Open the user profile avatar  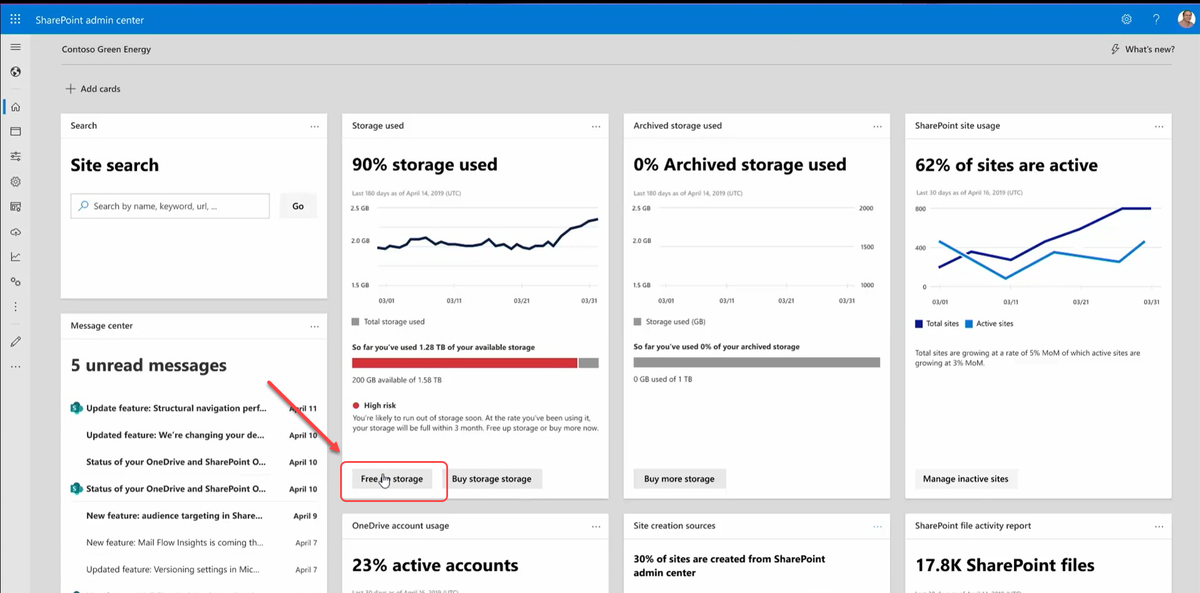[x=1186, y=19]
